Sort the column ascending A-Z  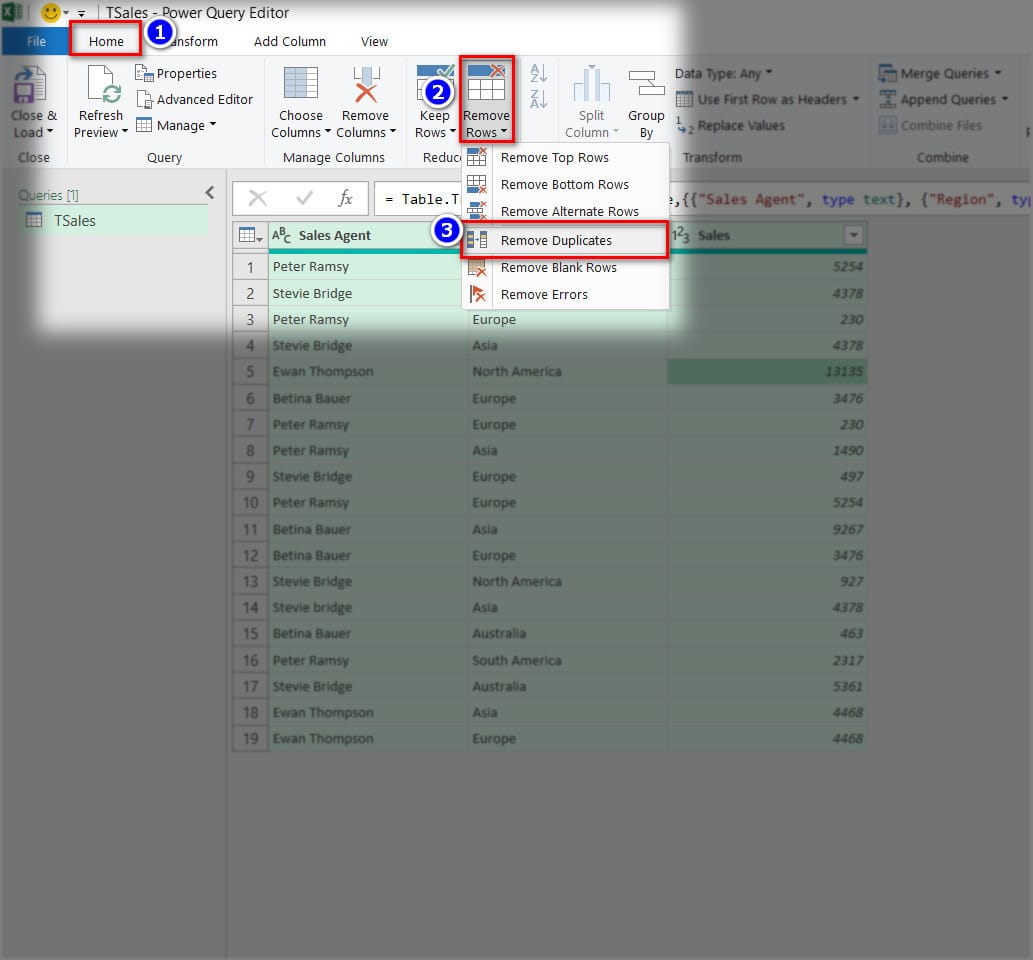(537, 72)
